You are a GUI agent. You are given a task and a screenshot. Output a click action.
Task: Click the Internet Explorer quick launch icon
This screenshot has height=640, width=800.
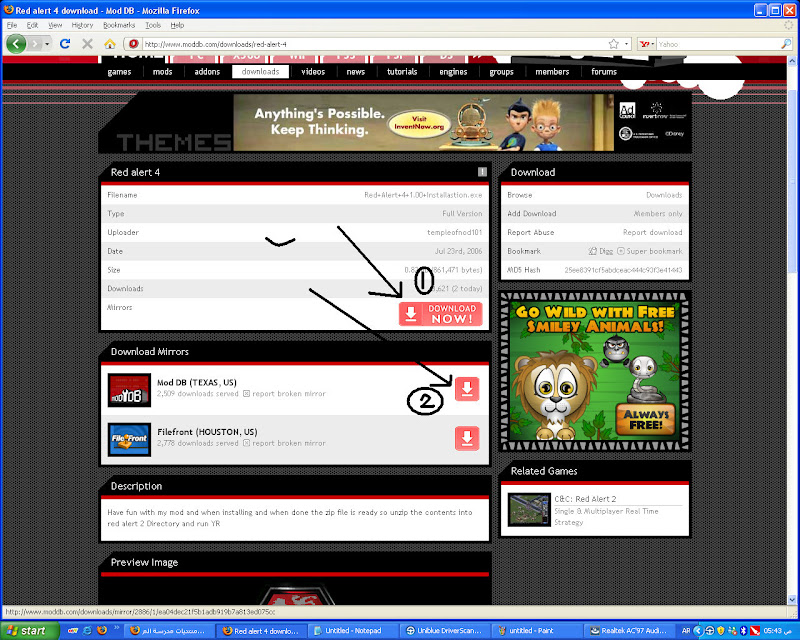(87, 631)
